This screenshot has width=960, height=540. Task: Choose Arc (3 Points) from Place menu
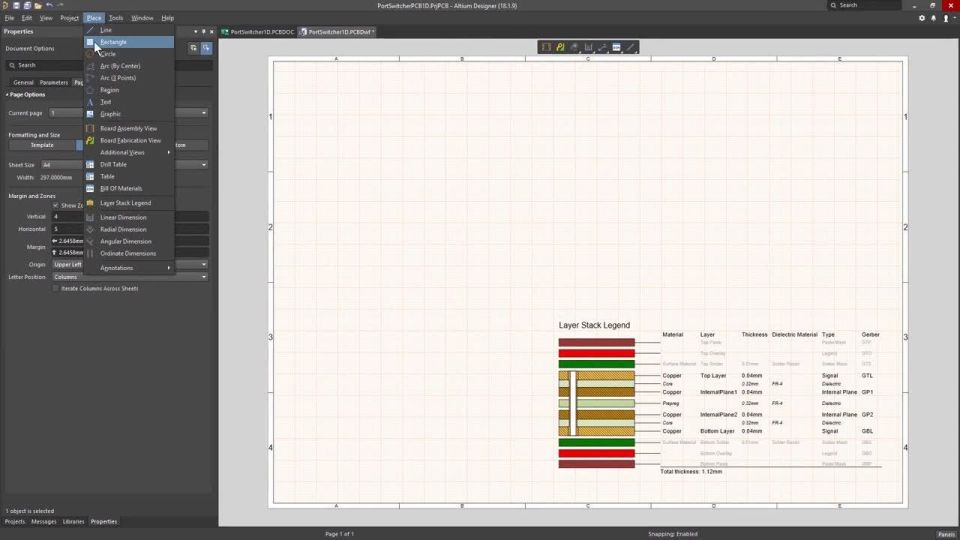click(x=129, y=78)
